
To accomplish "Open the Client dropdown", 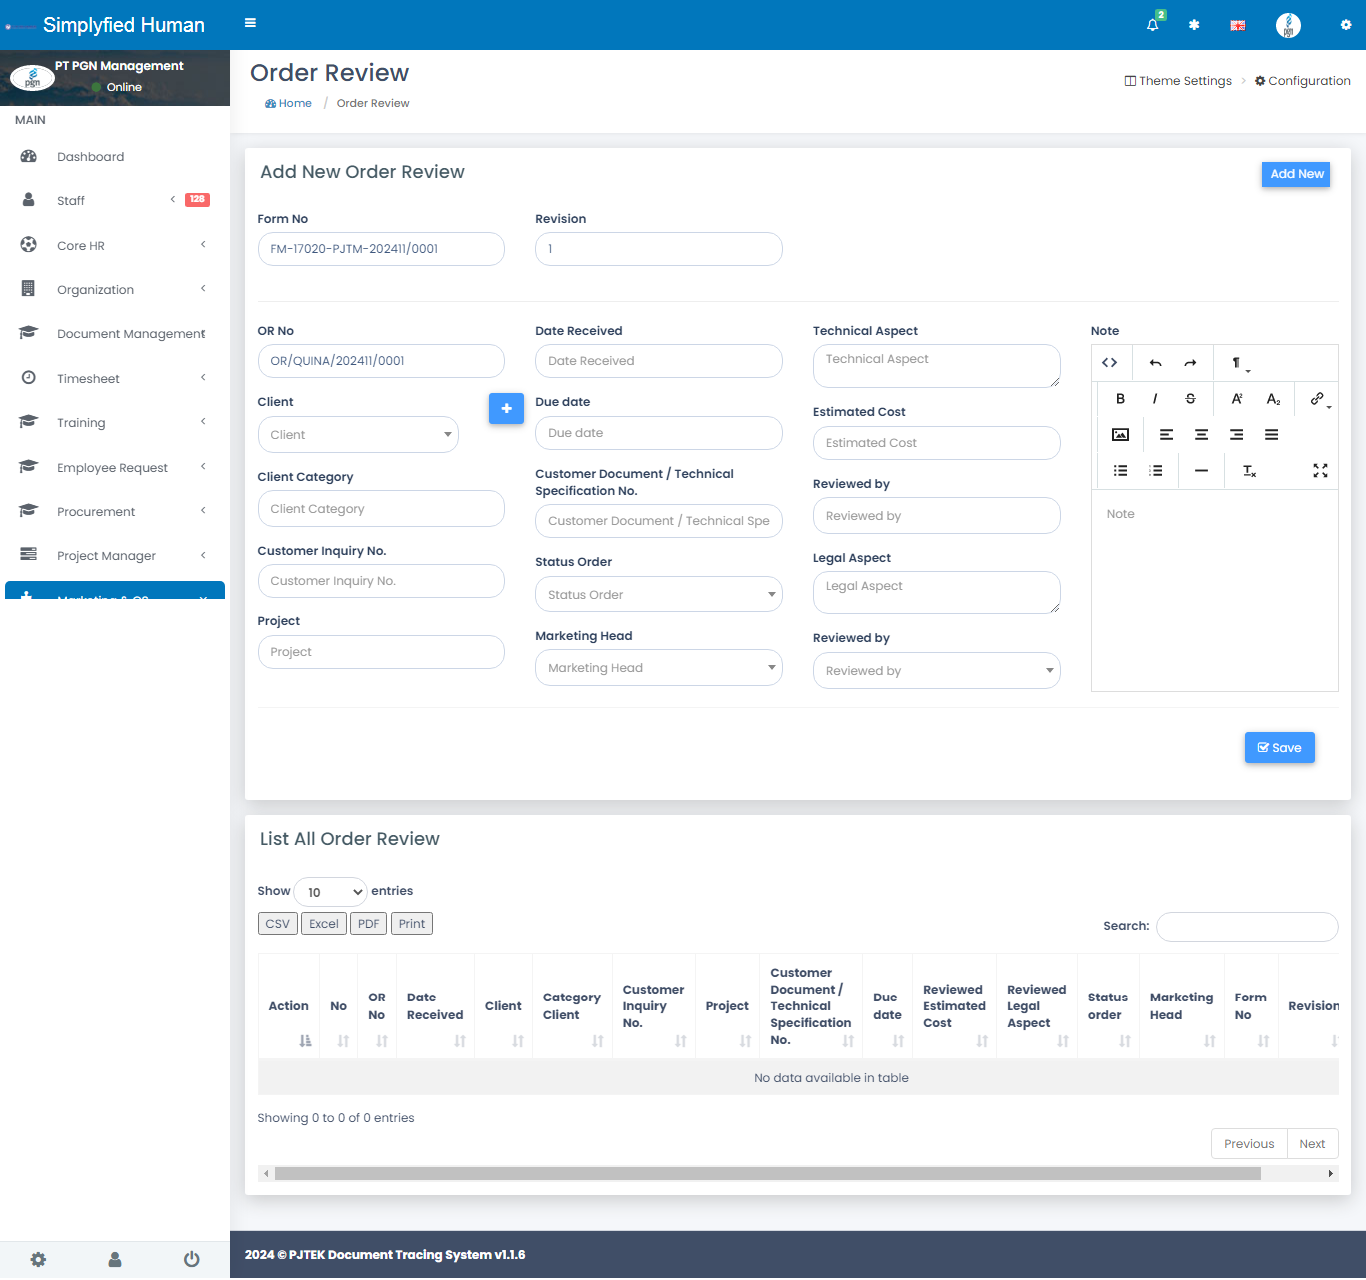I will click(x=358, y=435).
